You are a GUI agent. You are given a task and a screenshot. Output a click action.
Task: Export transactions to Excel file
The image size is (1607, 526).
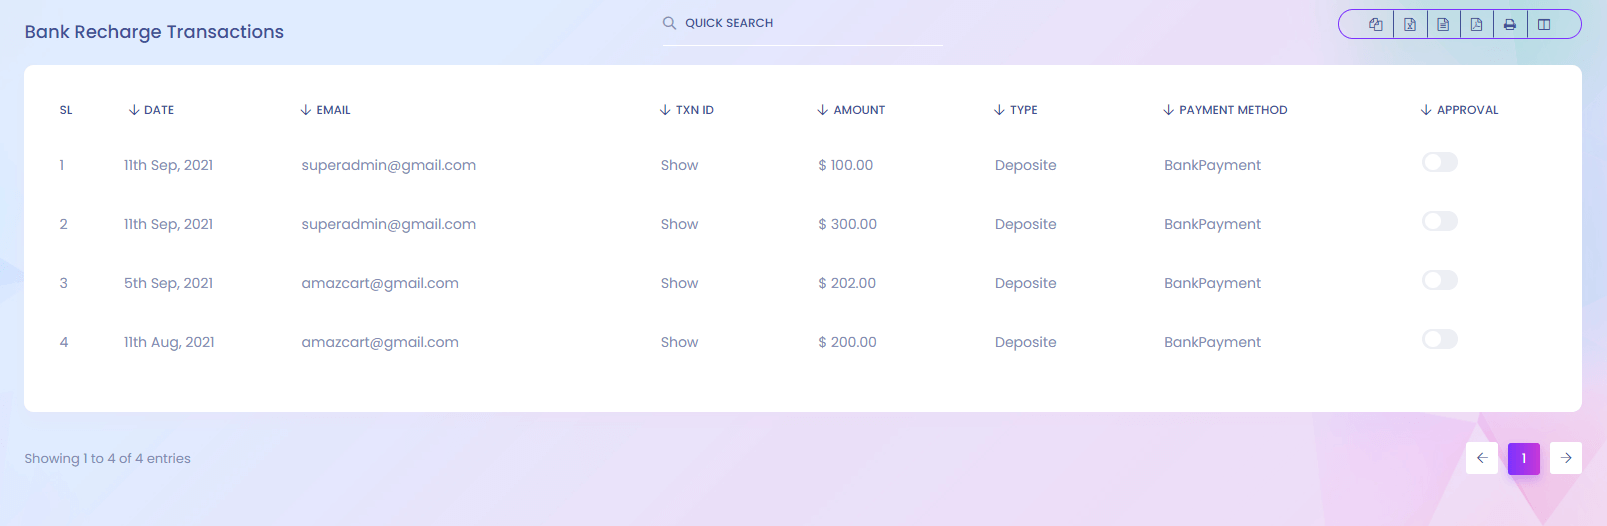pyautogui.click(x=1410, y=25)
